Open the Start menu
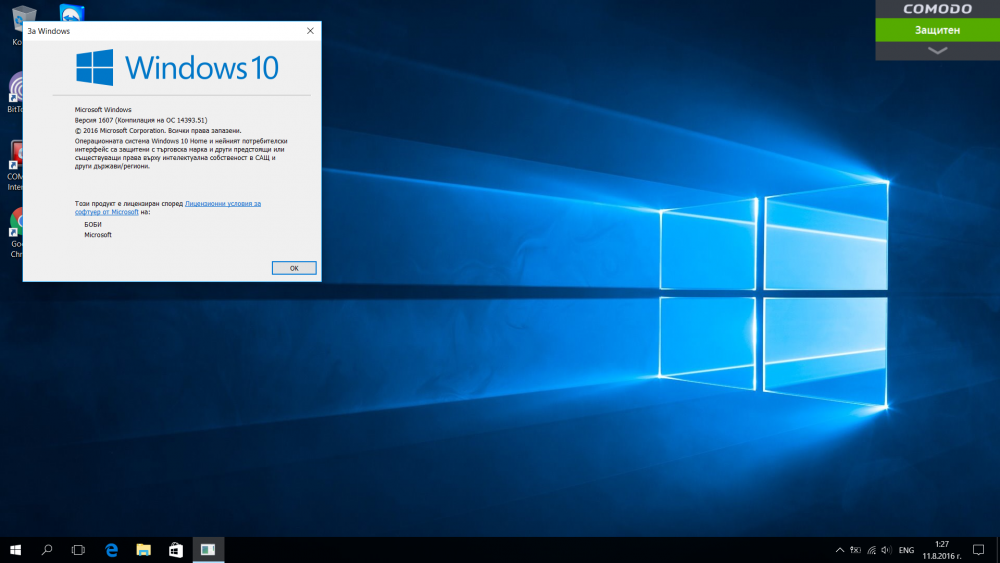Viewport: 1000px width, 563px height. pos(15,550)
